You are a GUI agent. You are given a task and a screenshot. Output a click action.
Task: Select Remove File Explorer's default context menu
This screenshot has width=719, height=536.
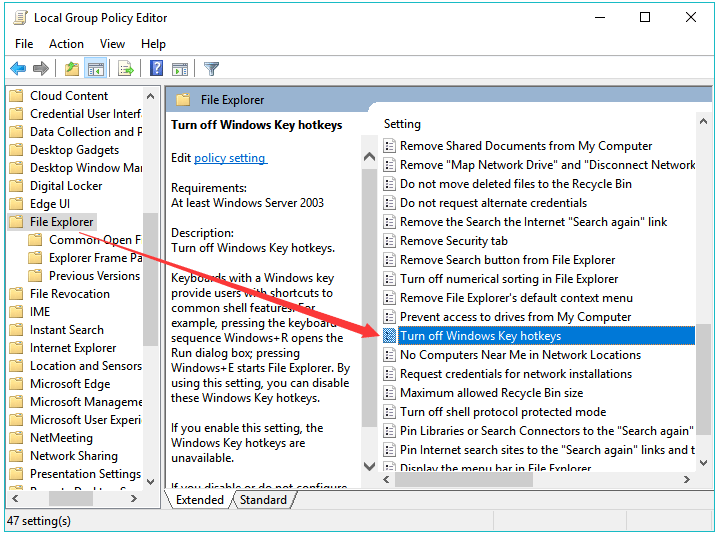pos(516,298)
